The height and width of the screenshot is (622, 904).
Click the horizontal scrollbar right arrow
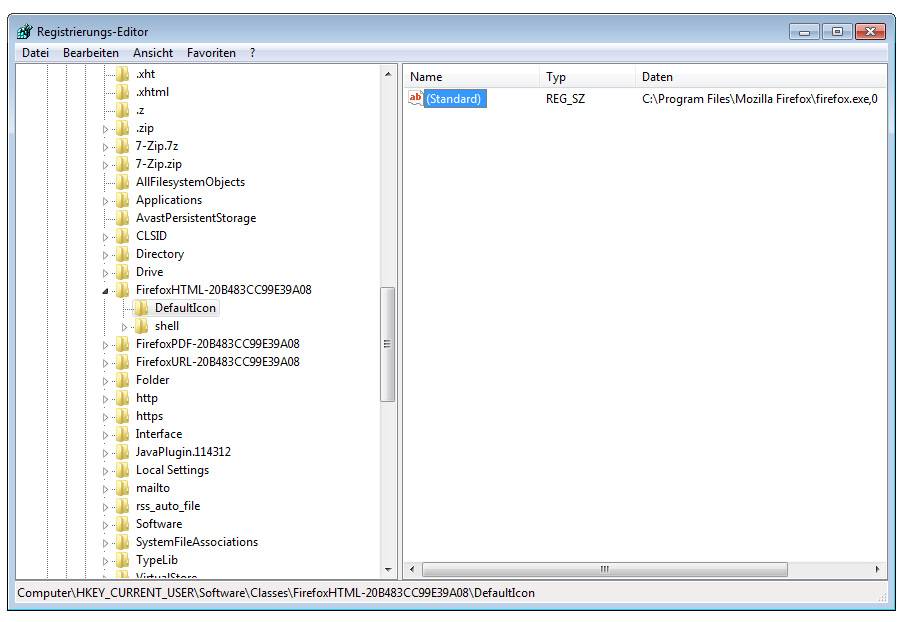click(x=878, y=570)
